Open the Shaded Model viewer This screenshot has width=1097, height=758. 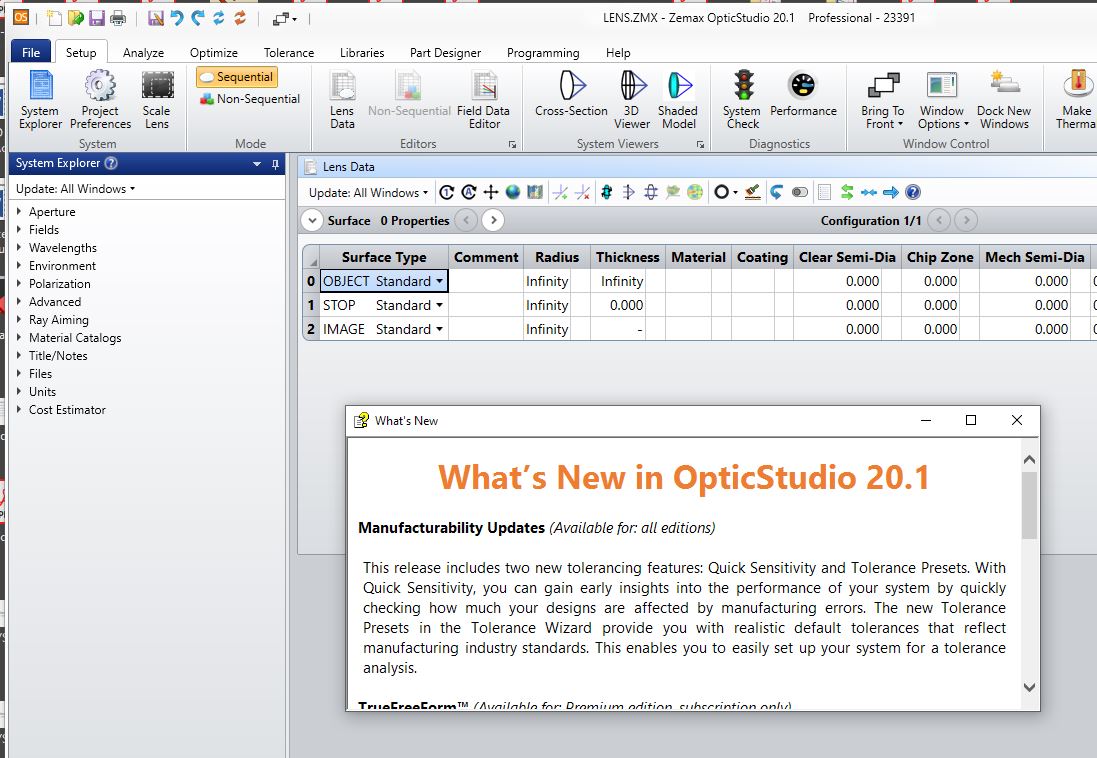678,99
